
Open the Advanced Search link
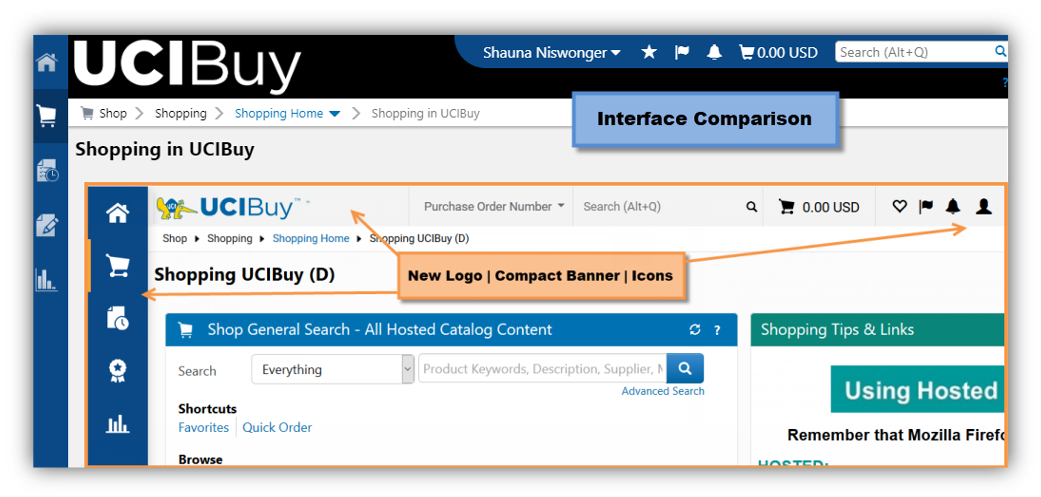tap(663, 391)
